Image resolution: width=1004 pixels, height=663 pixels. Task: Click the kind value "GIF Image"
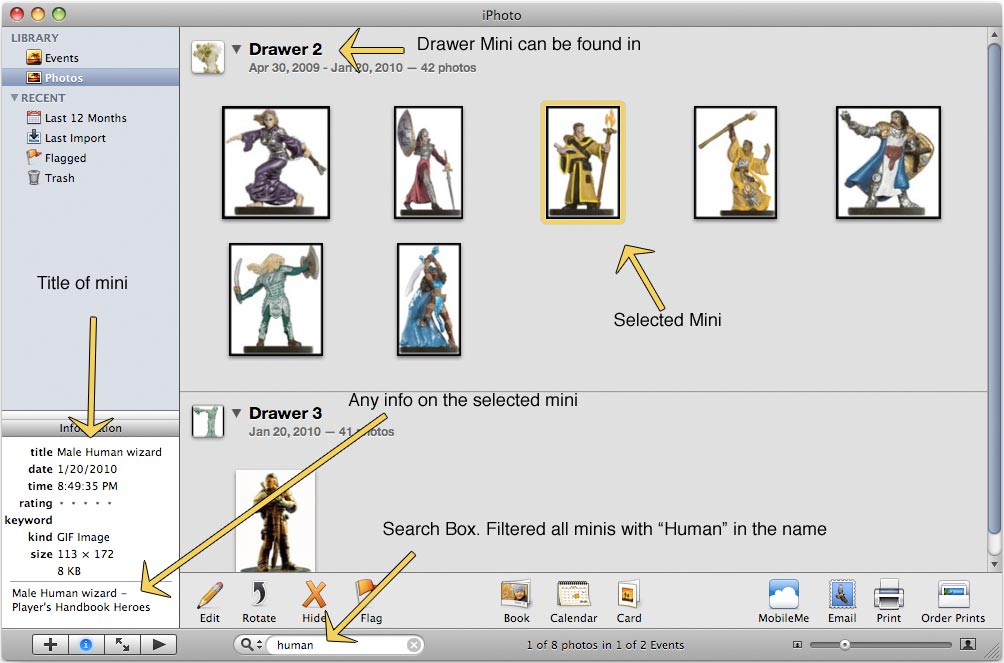(x=83, y=537)
